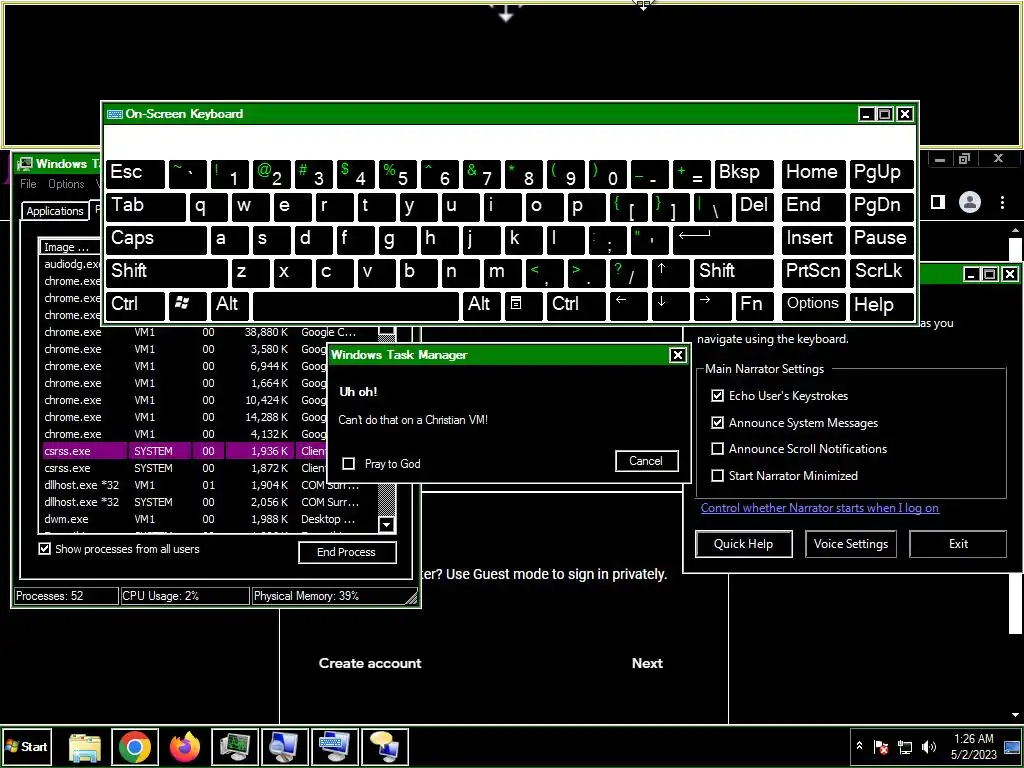Open the Options menu in Task Manager
The height and width of the screenshot is (768, 1024).
click(66, 184)
